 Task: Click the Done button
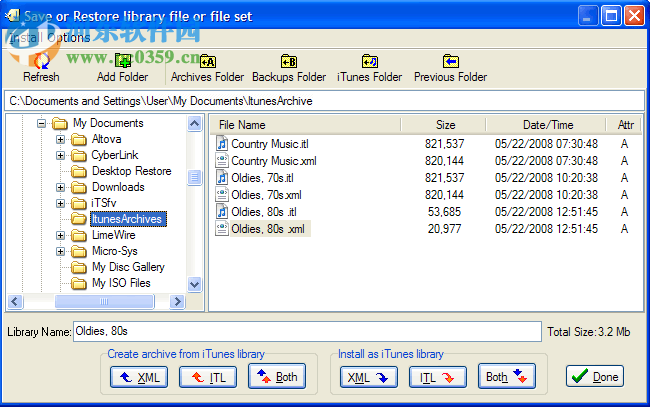pos(595,376)
